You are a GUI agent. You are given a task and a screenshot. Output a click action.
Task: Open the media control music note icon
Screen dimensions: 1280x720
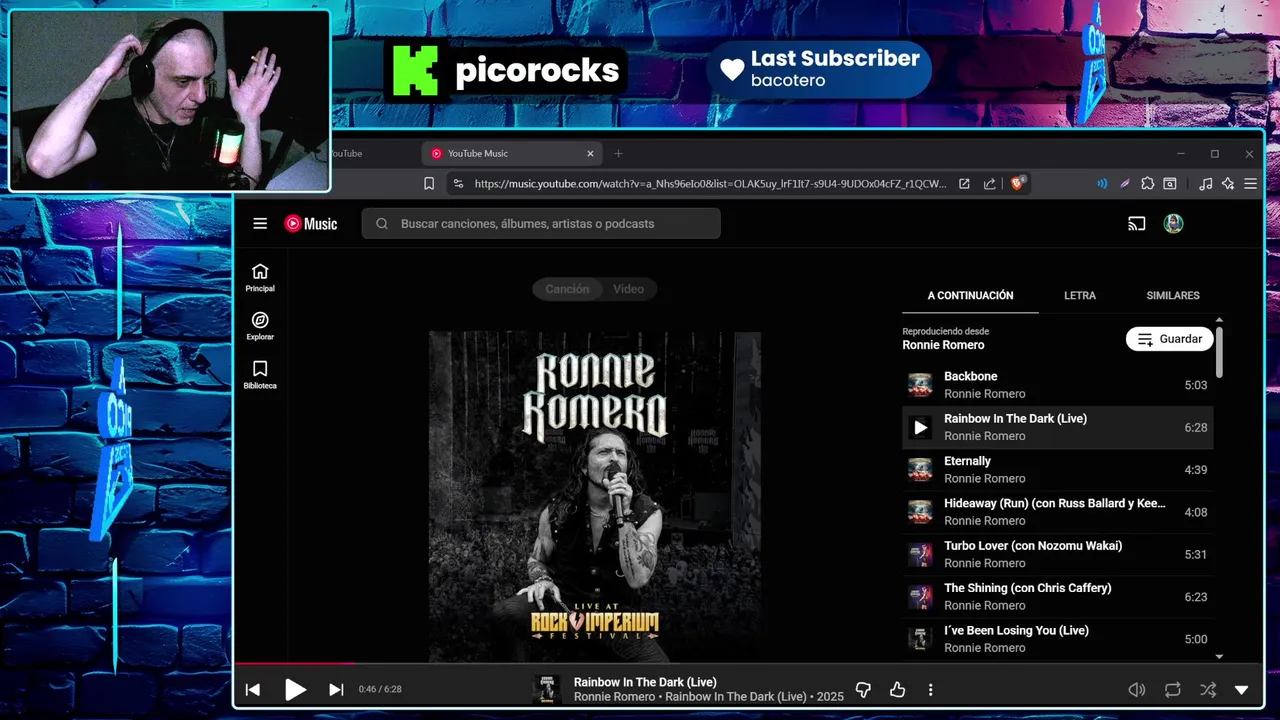pyautogui.click(x=1206, y=184)
